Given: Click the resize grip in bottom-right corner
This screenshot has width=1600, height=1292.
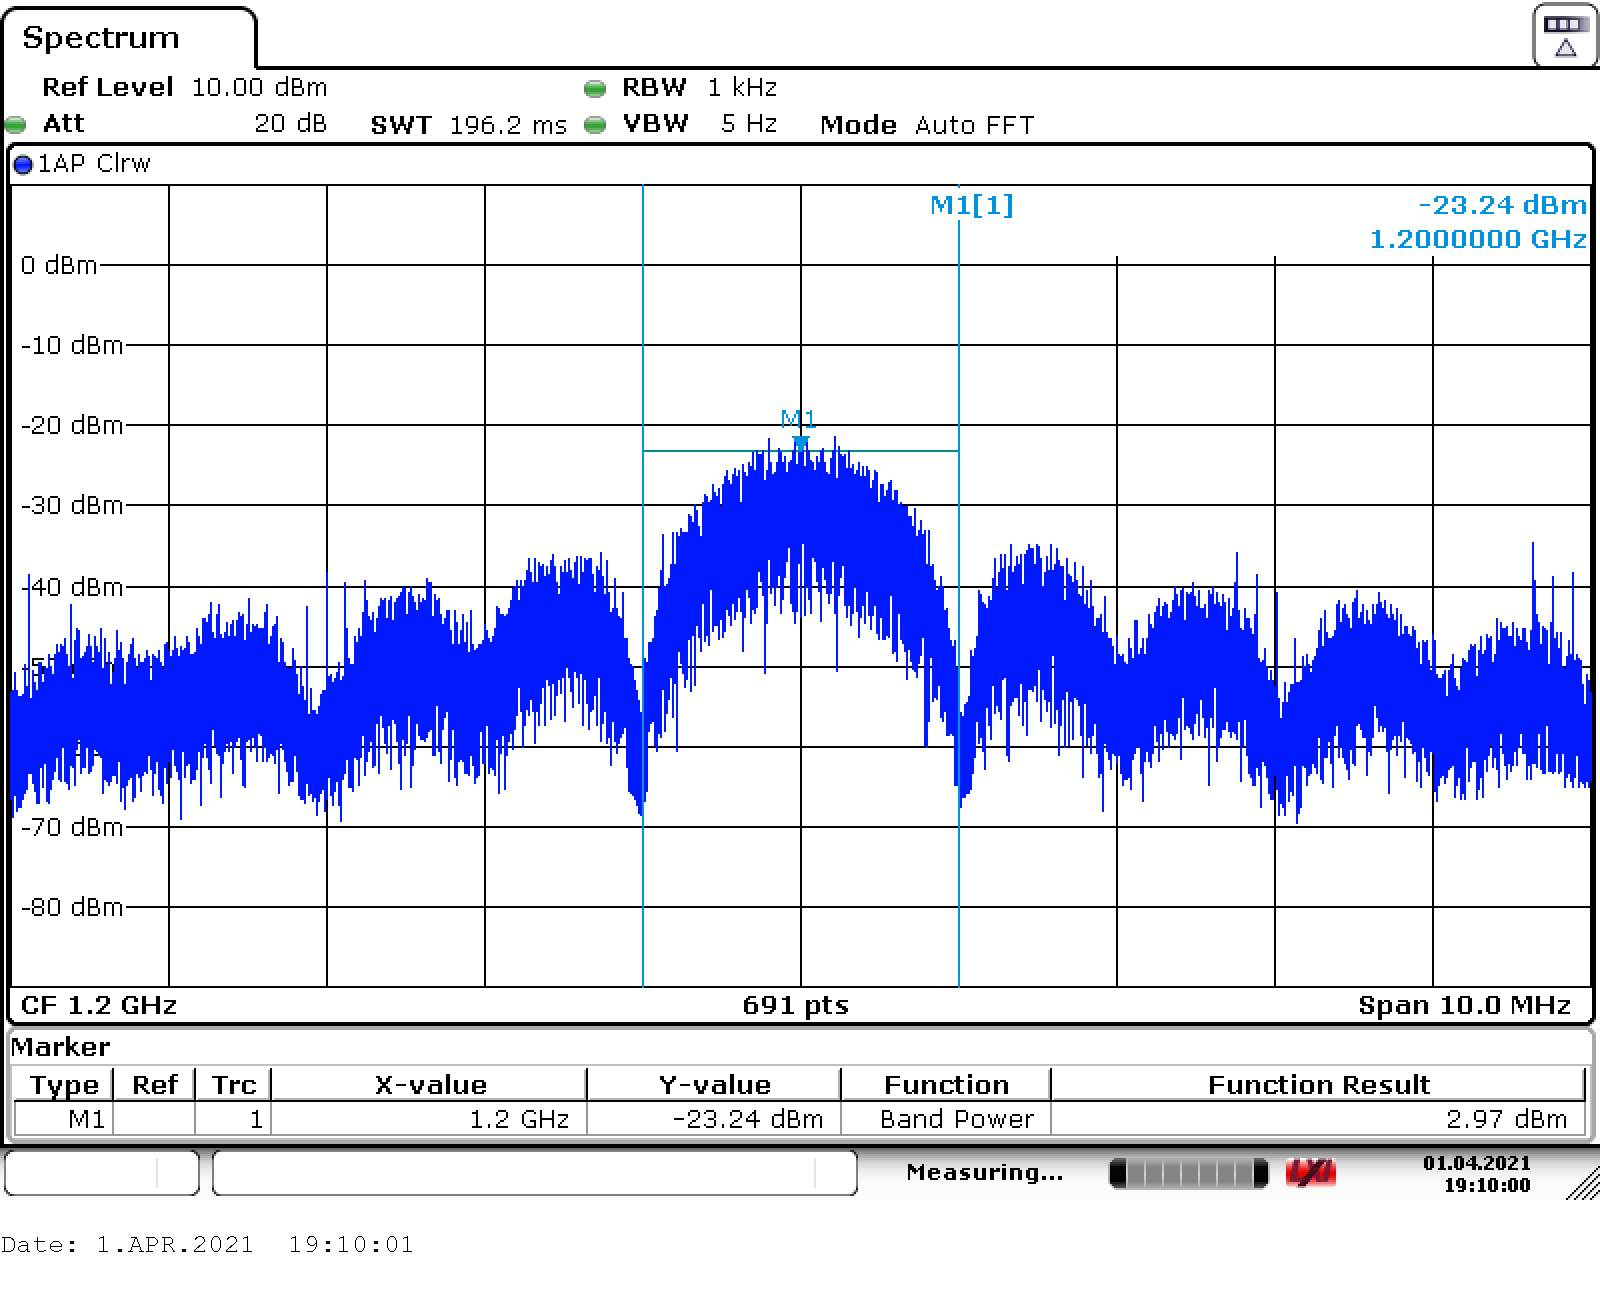Looking at the screenshot, I should click(x=1581, y=1182).
